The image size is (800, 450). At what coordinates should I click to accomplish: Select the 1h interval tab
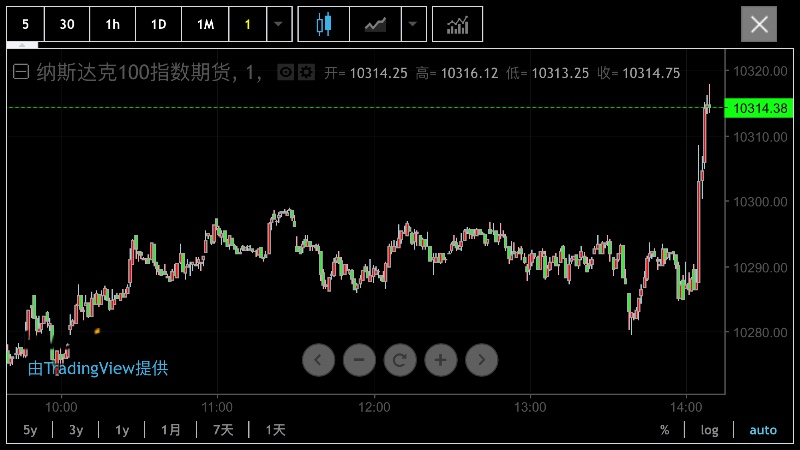coord(112,24)
